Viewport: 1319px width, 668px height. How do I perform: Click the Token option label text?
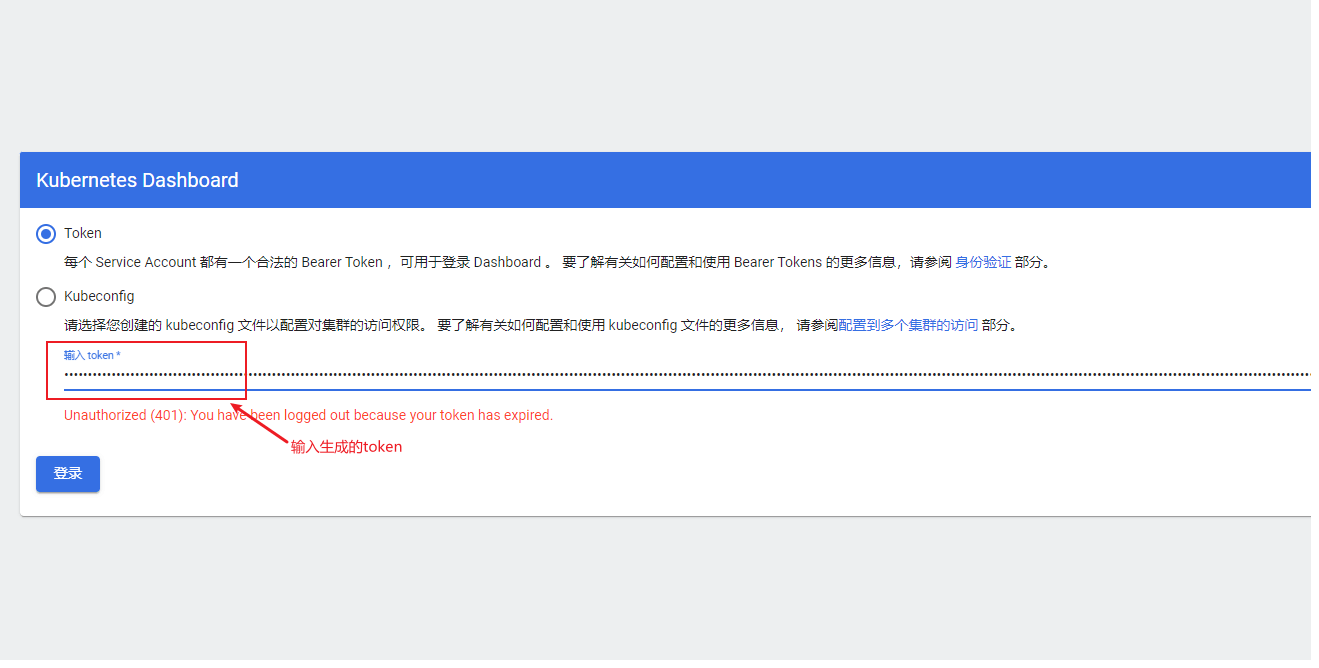pos(83,233)
